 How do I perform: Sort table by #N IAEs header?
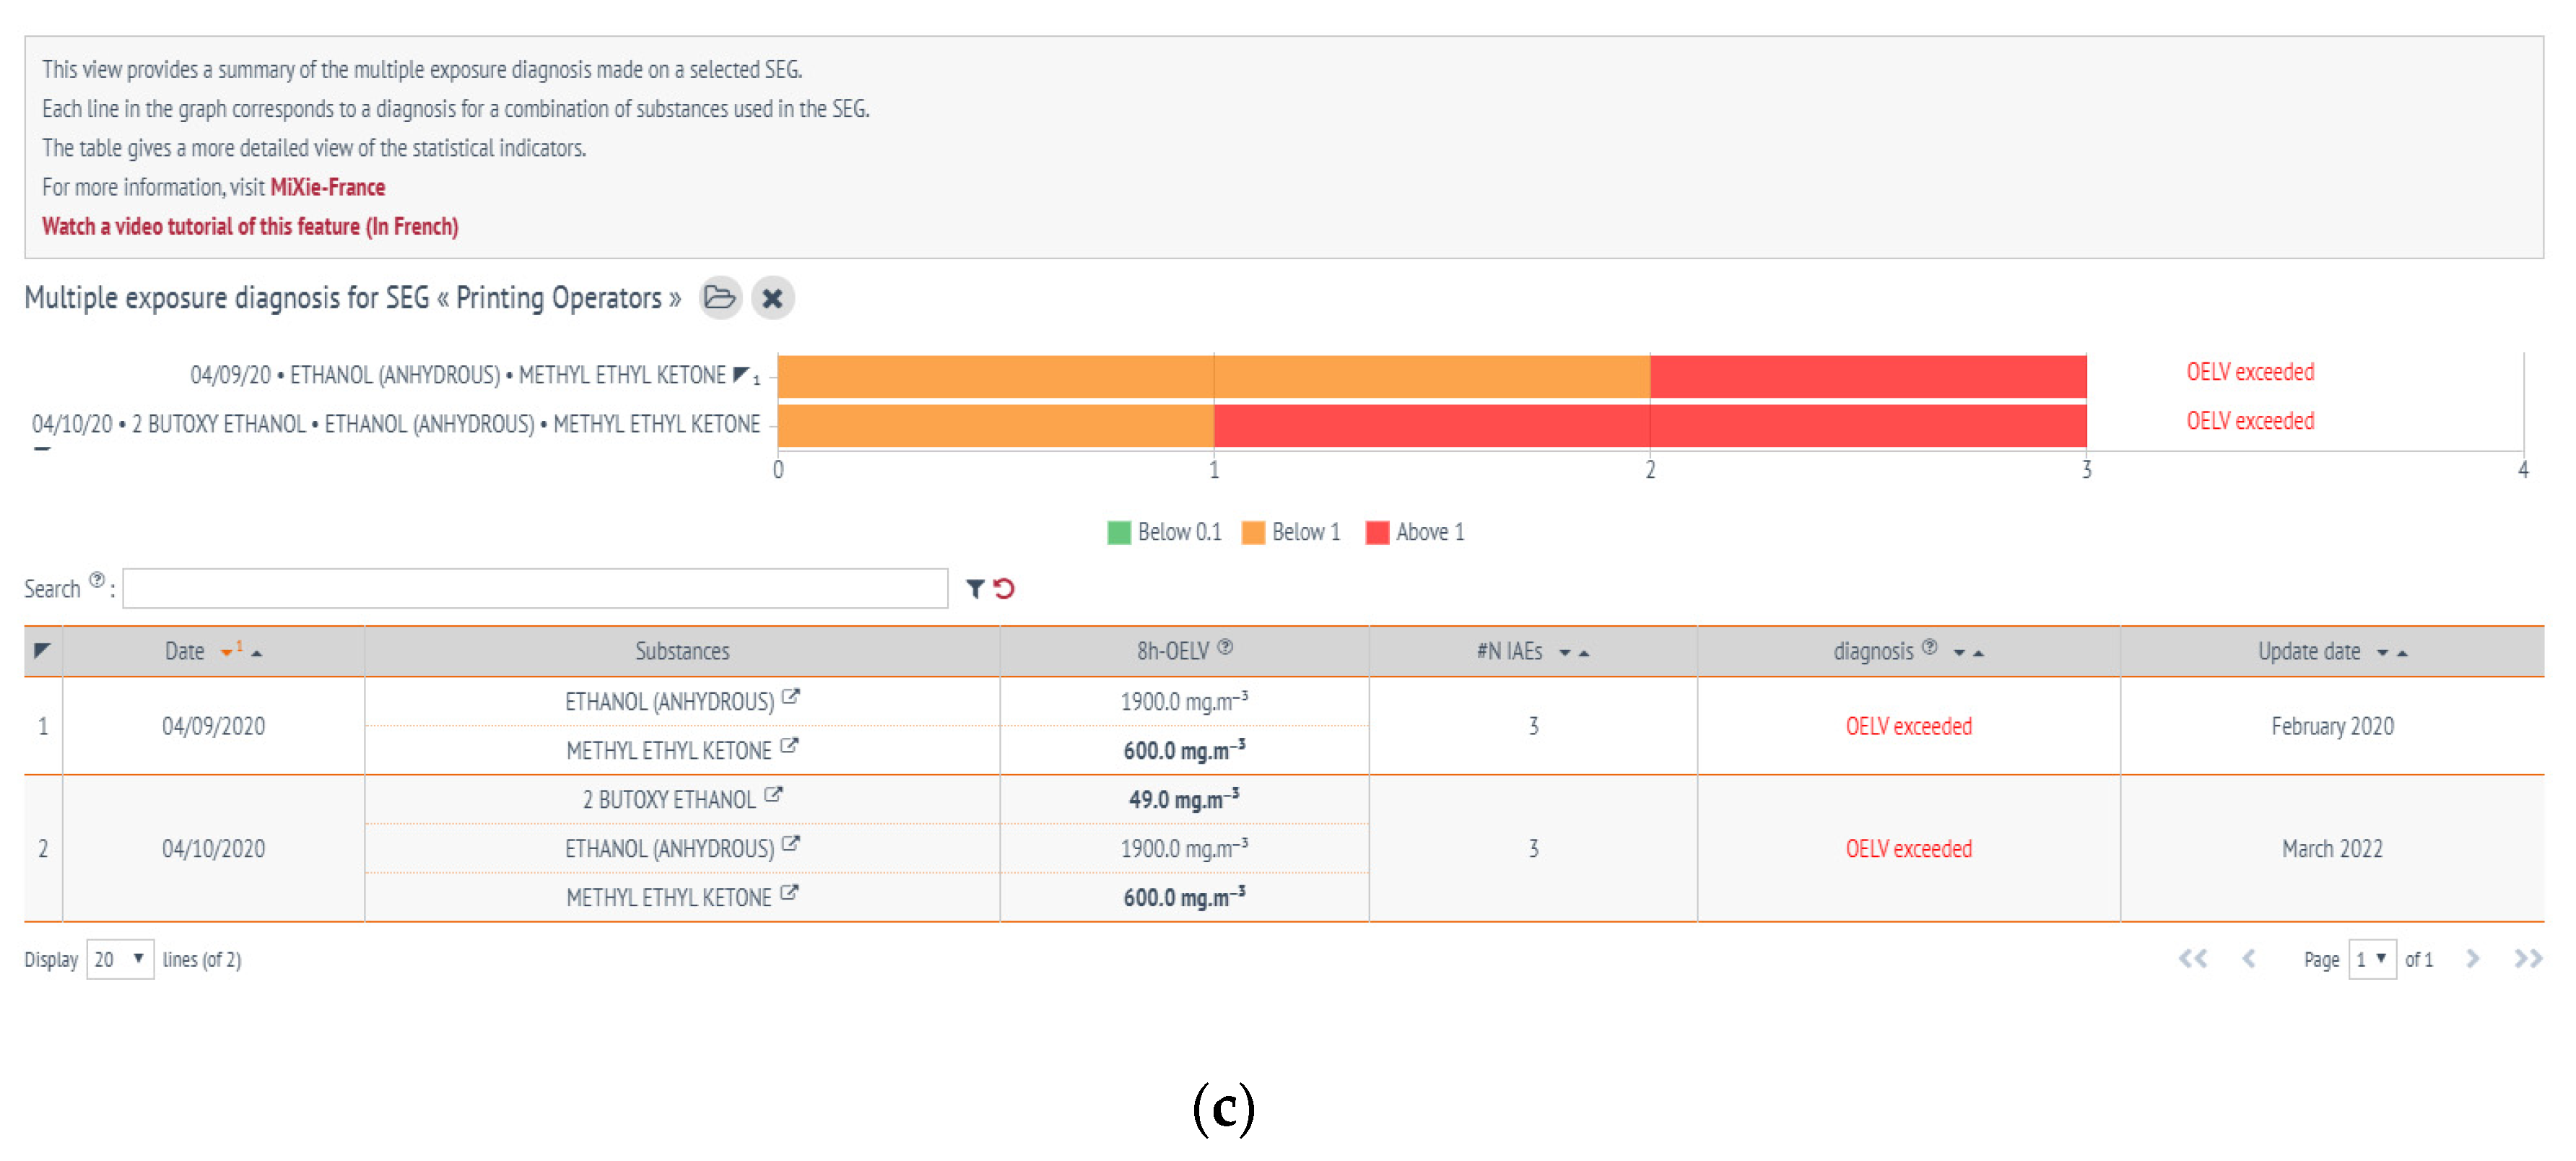click(x=1509, y=652)
